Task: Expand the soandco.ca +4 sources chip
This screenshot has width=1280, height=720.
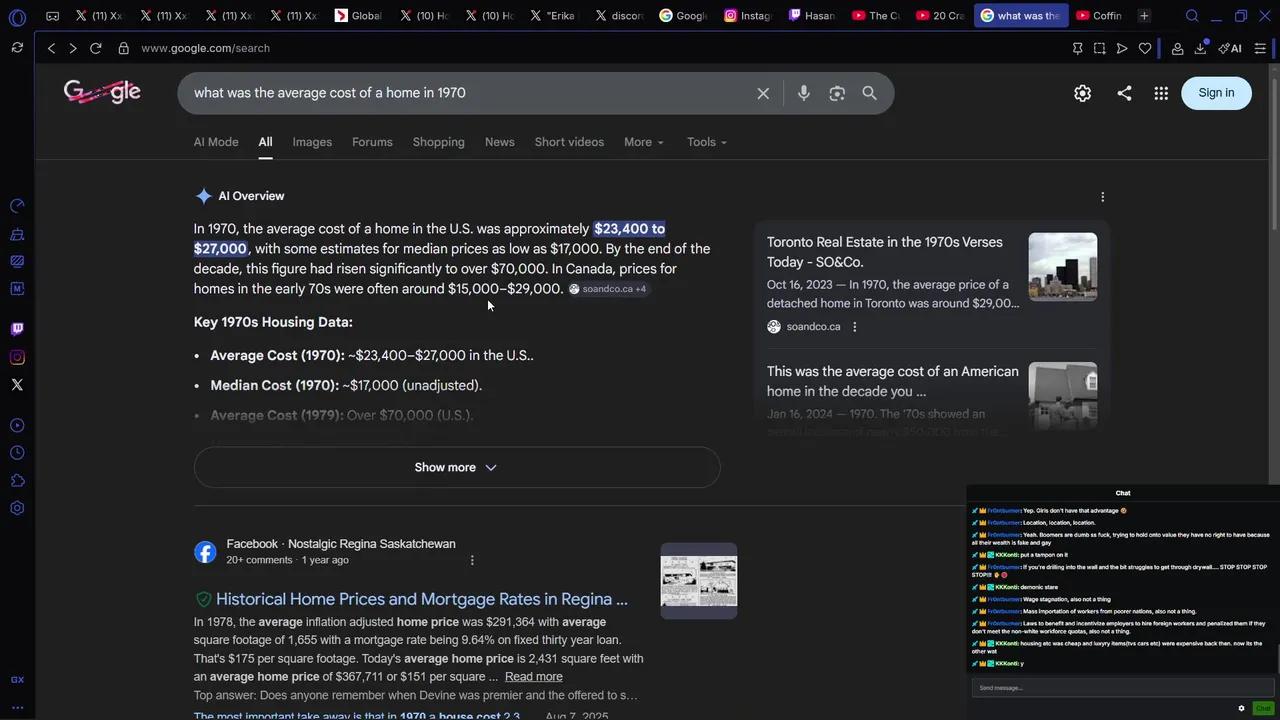Action: pyautogui.click(x=608, y=289)
